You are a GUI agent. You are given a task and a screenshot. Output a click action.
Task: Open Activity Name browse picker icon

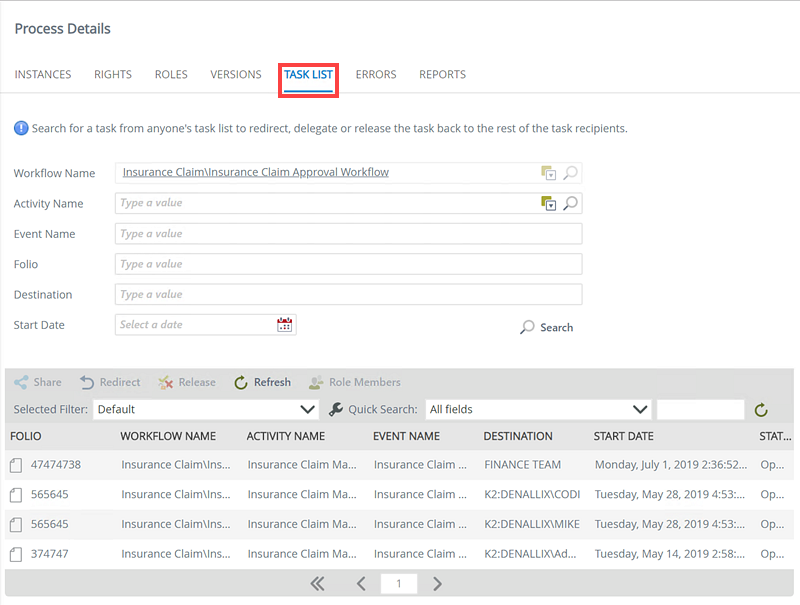click(x=548, y=204)
